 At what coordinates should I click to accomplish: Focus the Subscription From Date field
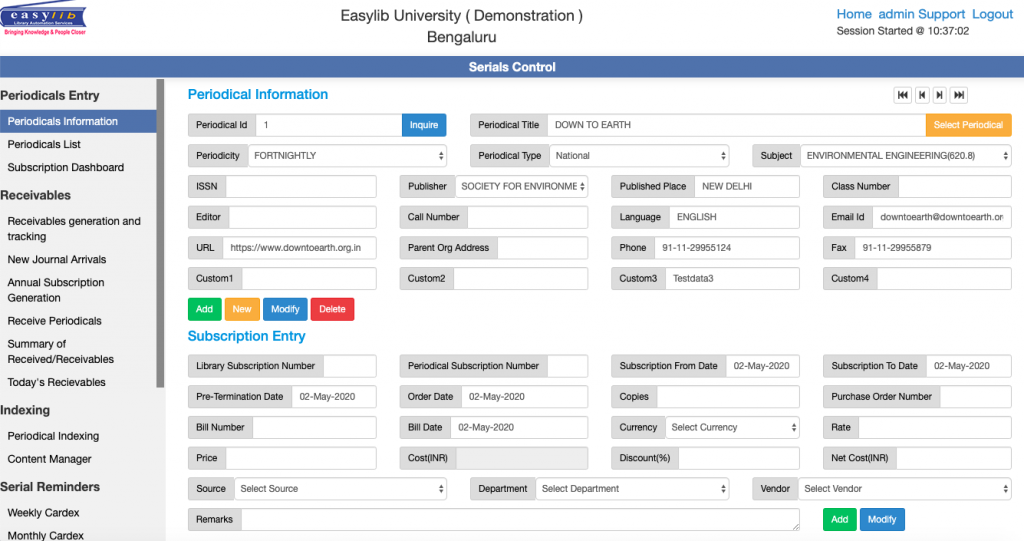pos(762,366)
